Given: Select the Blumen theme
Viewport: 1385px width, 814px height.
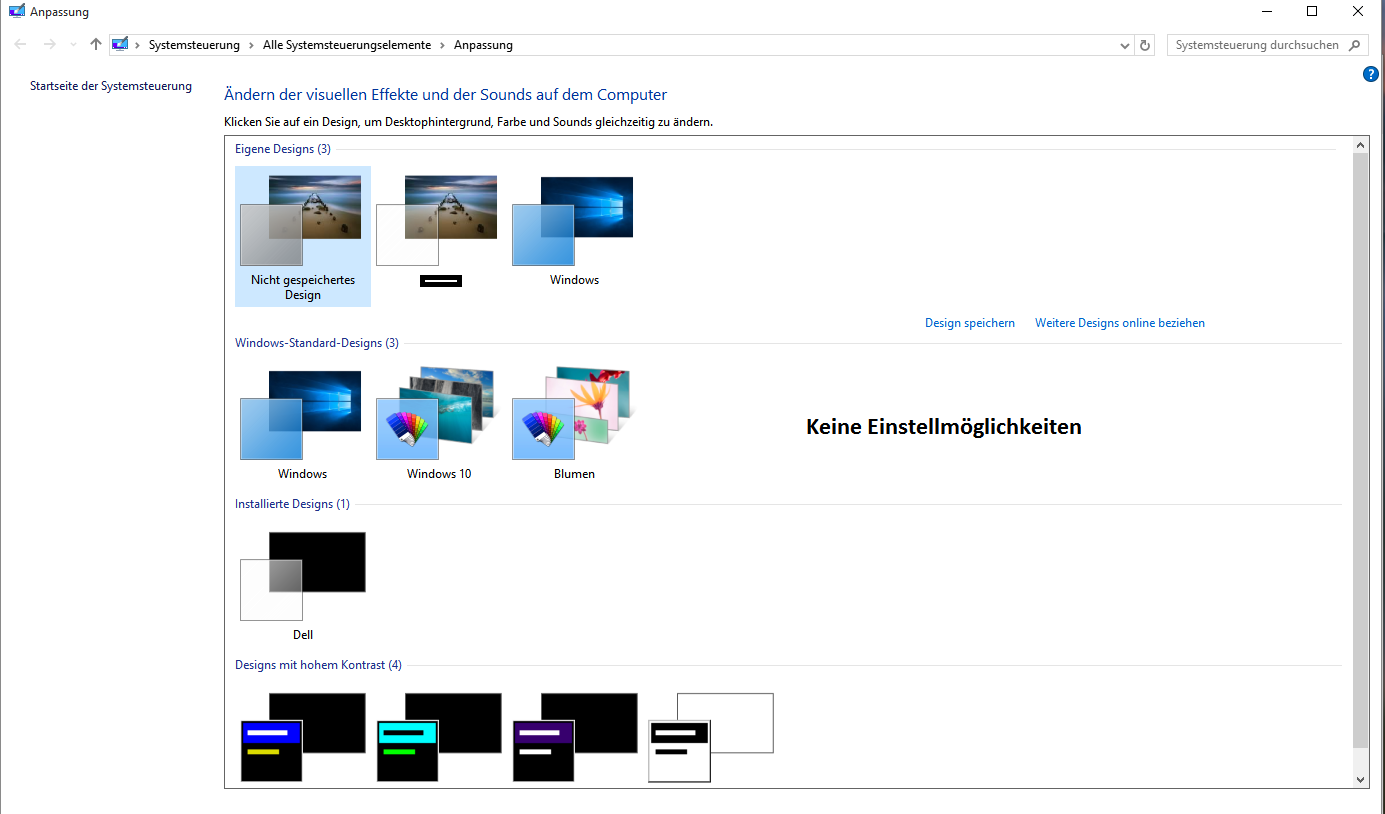Looking at the screenshot, I should click(574, 422).
